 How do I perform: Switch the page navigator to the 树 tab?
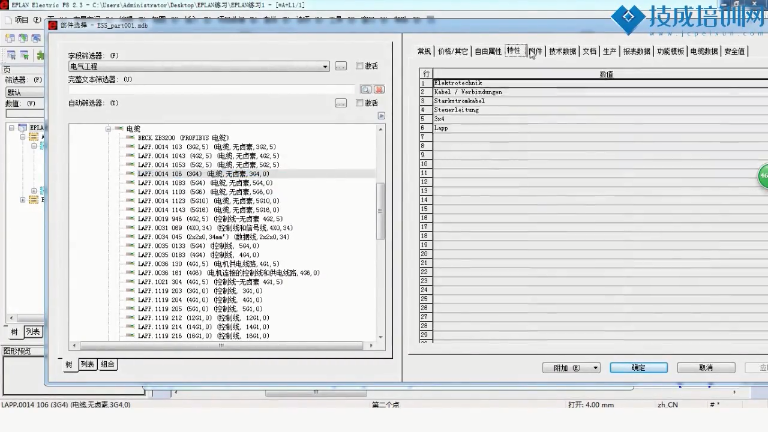(x=14, y=332)
